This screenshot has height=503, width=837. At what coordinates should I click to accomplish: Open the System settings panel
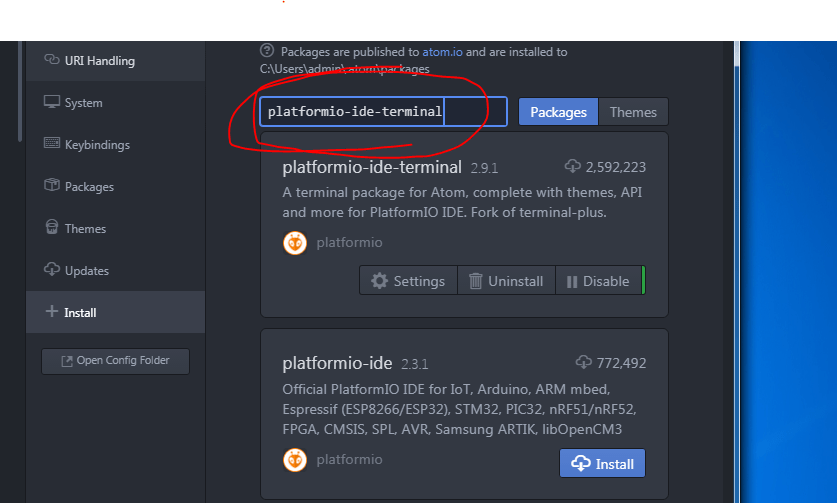tap(115, 103)
